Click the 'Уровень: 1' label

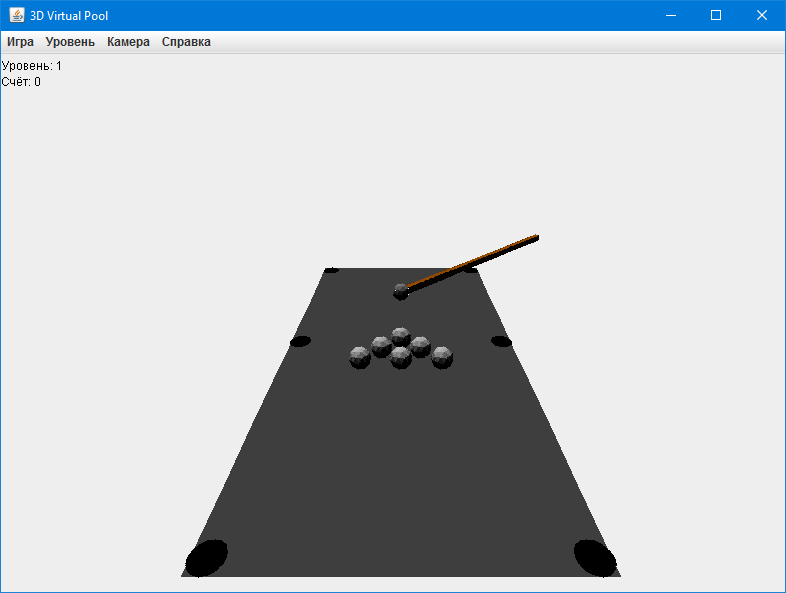click(x=32, y=66)
